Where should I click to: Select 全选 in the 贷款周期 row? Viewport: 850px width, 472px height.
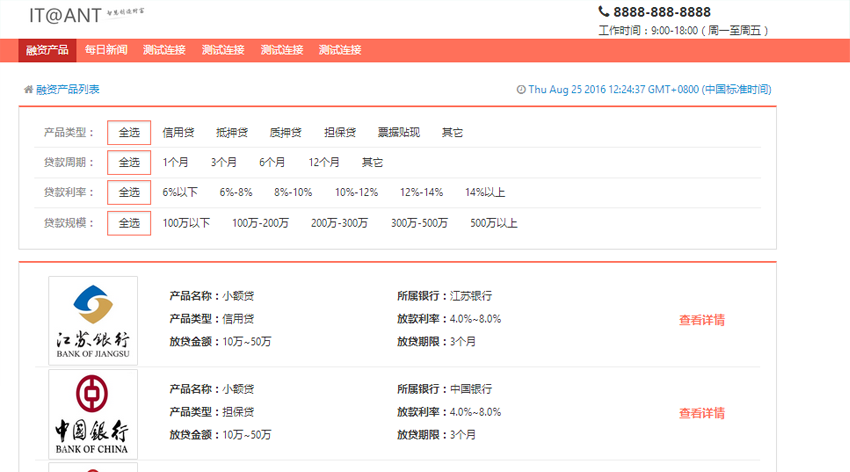tap(129, 163)
